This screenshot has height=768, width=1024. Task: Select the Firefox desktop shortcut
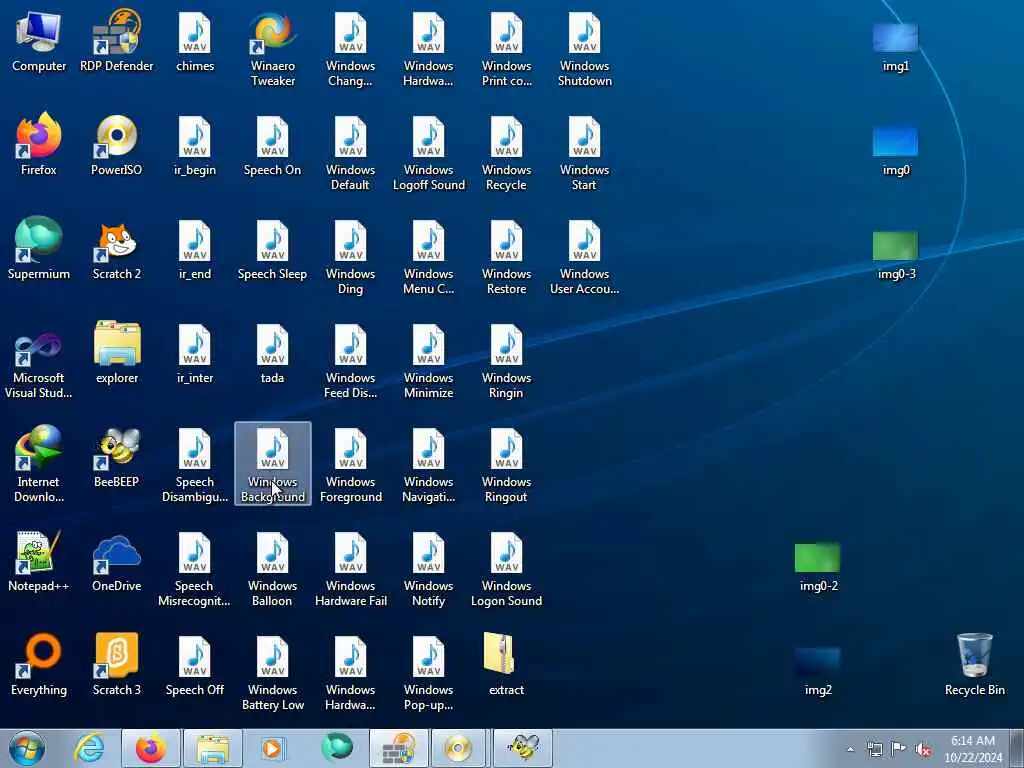(x=39, y=146)
